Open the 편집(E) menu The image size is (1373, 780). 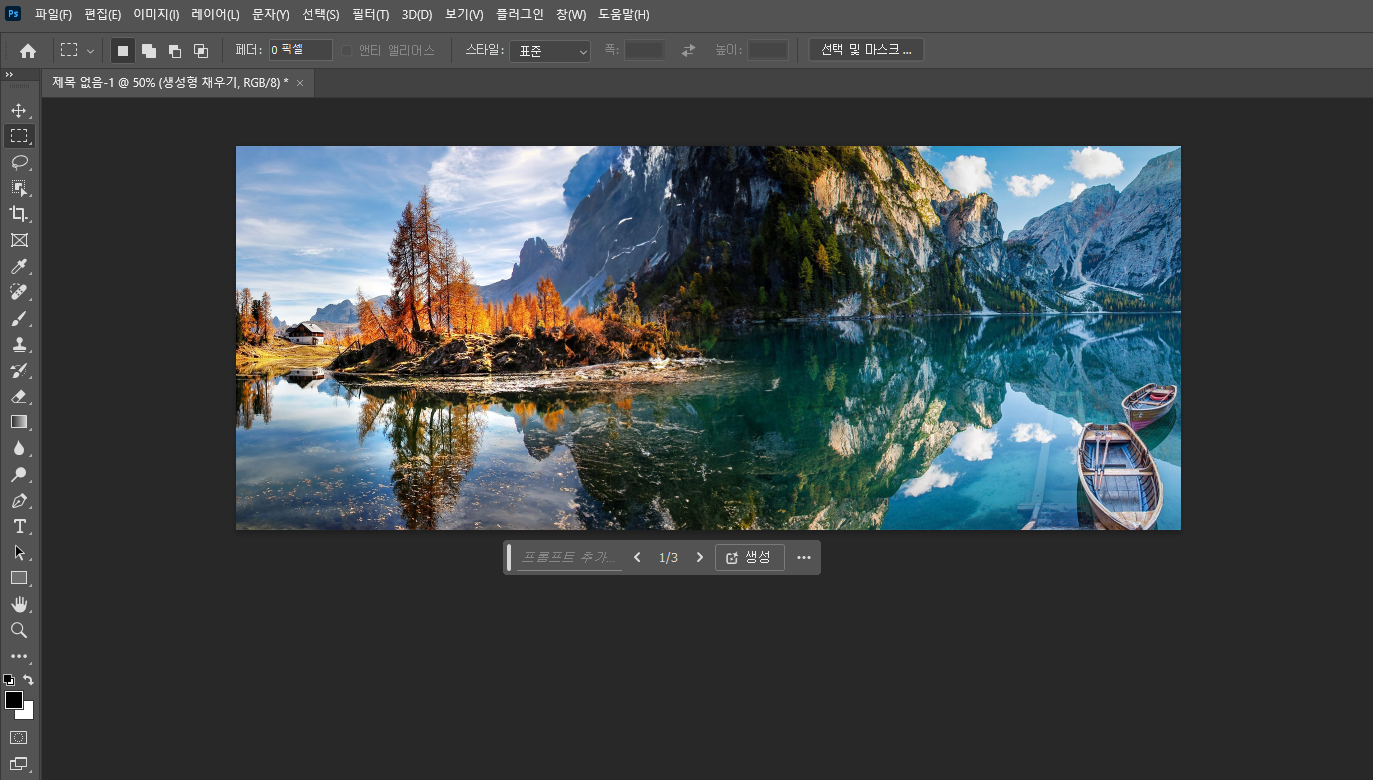pyautogui.click(x=103, y=15)
